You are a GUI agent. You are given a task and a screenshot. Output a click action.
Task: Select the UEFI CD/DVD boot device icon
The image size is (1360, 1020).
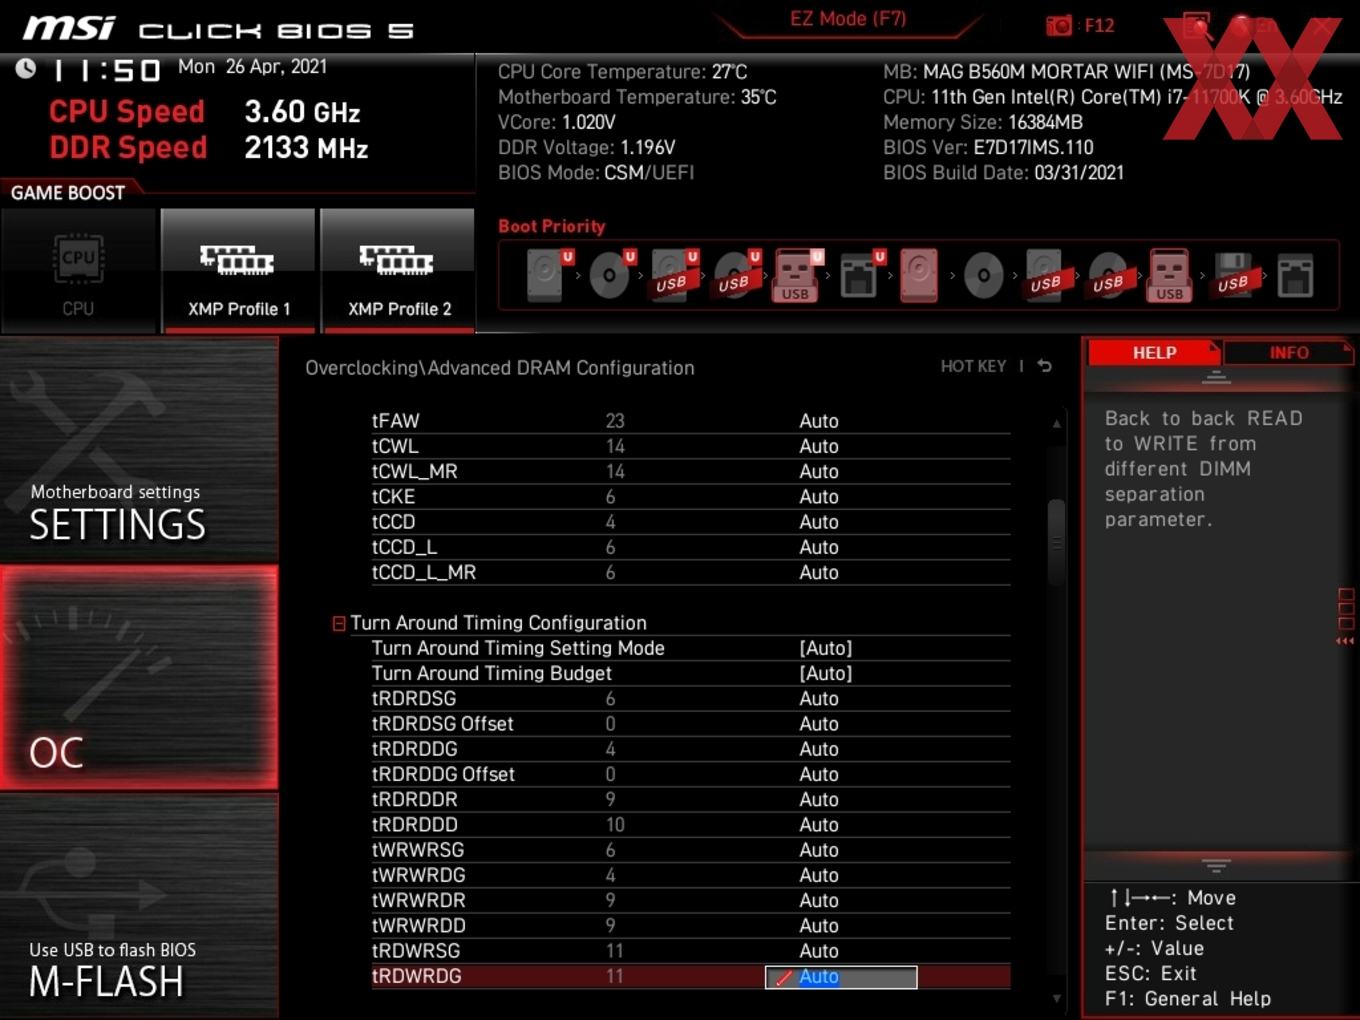point(611,275)
